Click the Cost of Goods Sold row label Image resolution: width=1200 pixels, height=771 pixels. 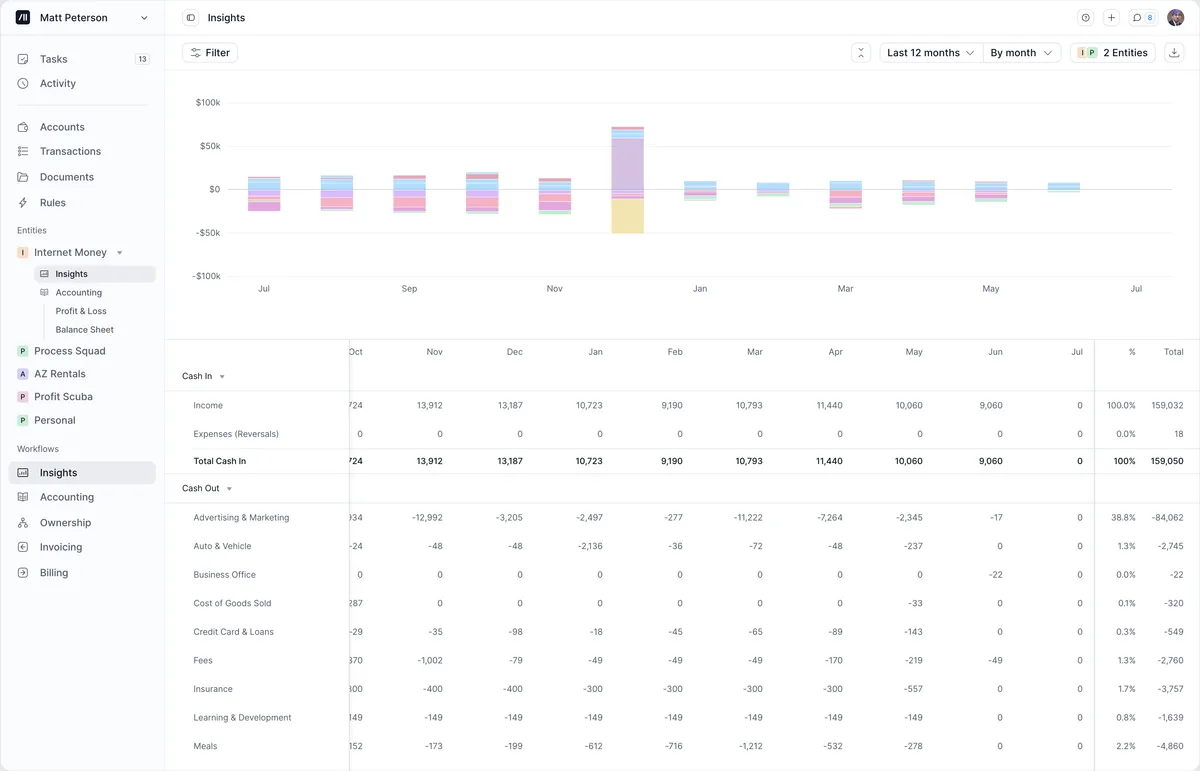click(232, 604)
